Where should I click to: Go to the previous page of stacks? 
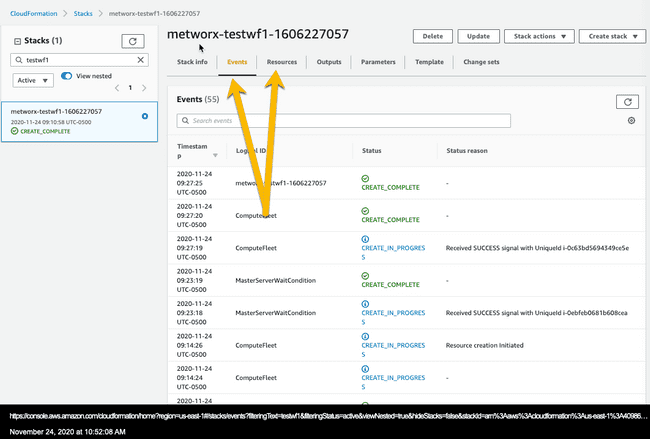click(117, 88)
